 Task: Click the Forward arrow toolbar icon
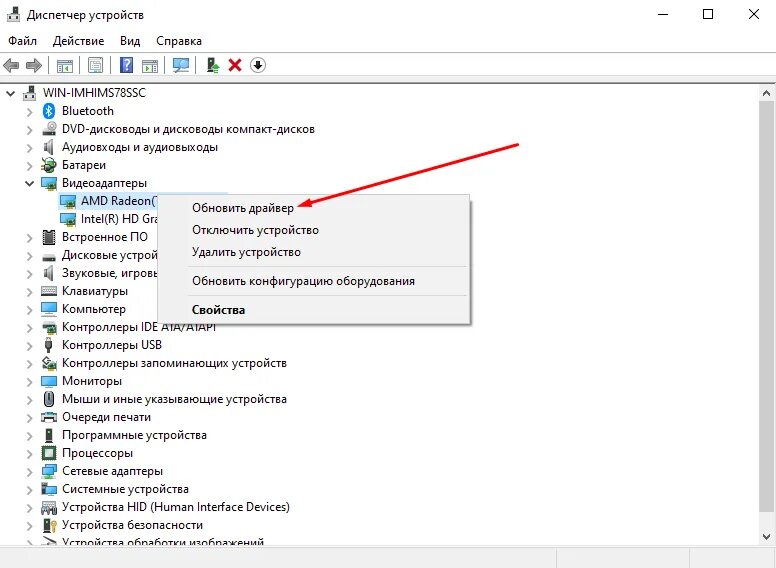tap(34, 65)
